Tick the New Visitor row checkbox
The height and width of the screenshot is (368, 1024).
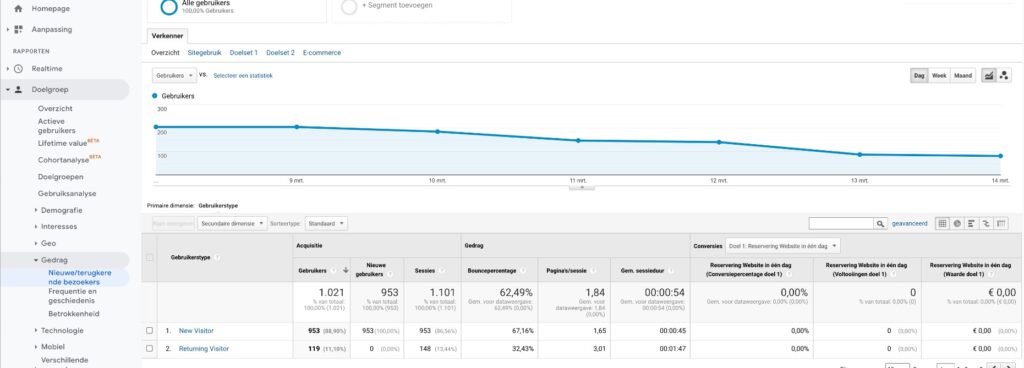tap(150, 331)
